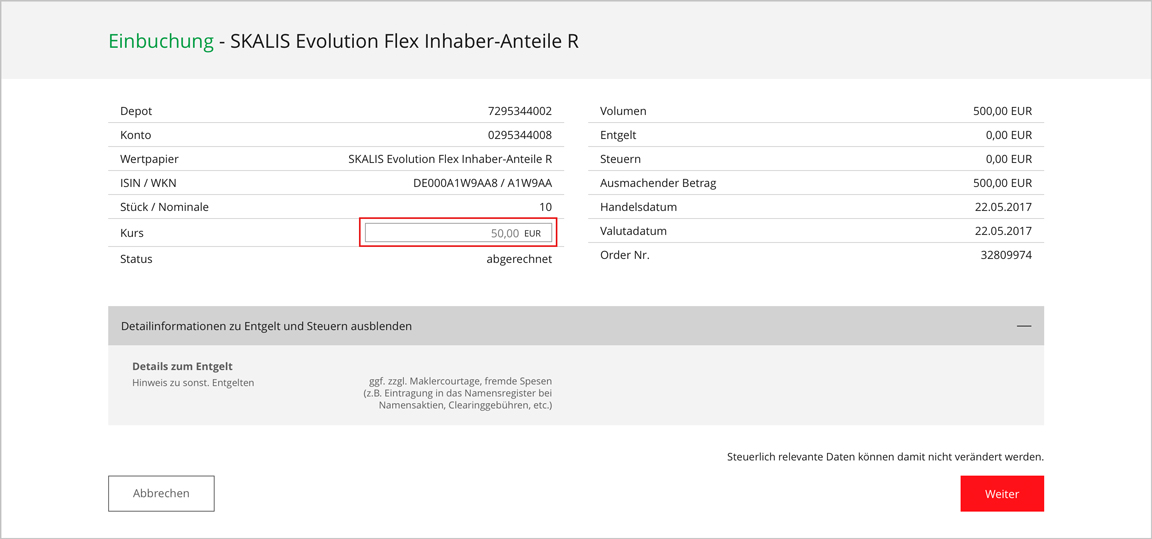The width and height of the screenshot is (1152, 539).
Task: Click the Status row label
Action: [136, 259]
